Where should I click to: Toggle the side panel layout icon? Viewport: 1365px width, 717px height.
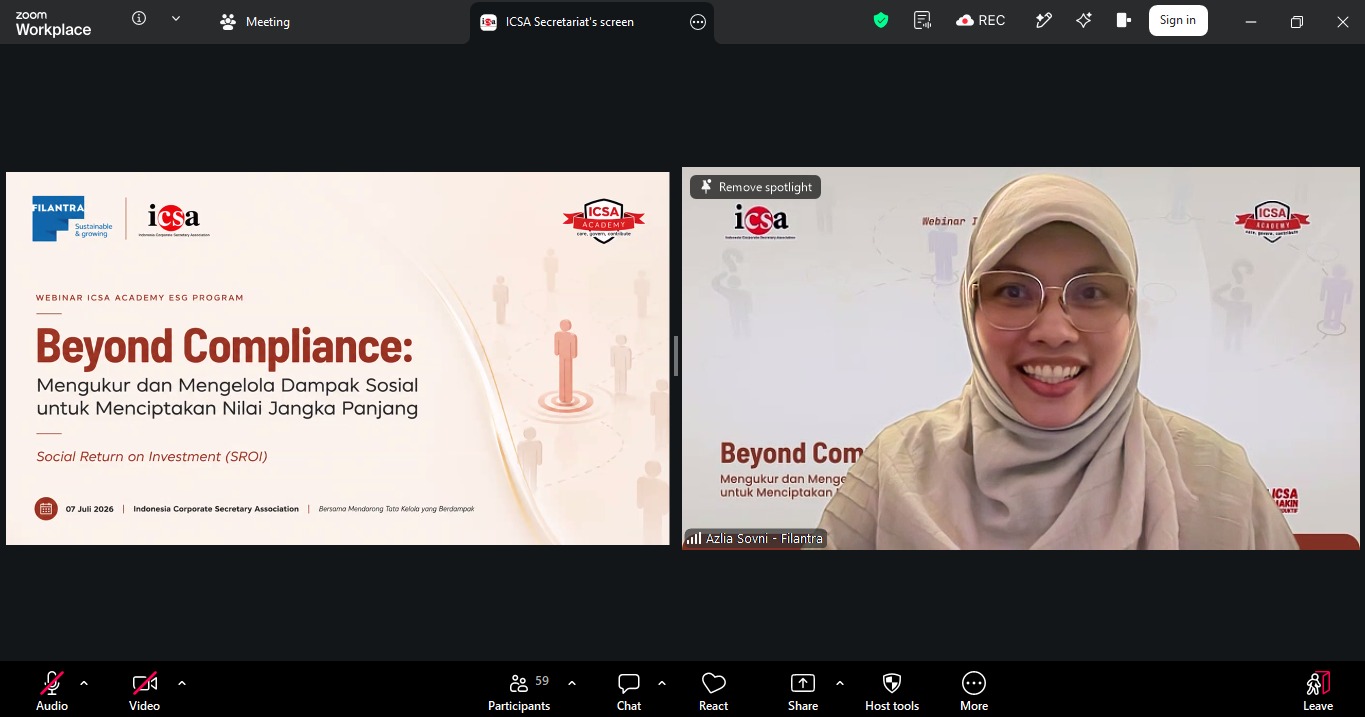point(1123,20)
